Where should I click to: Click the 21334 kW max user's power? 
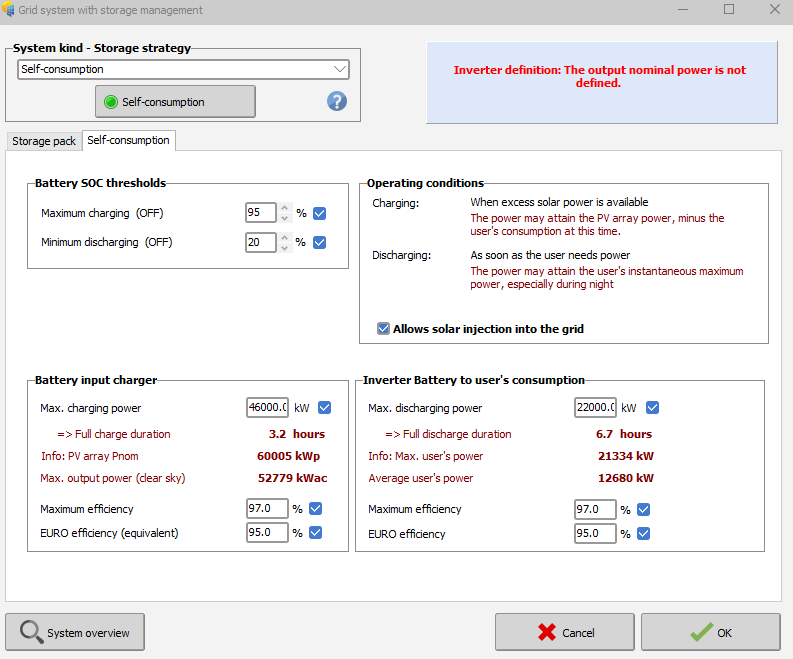pos(626,456)
